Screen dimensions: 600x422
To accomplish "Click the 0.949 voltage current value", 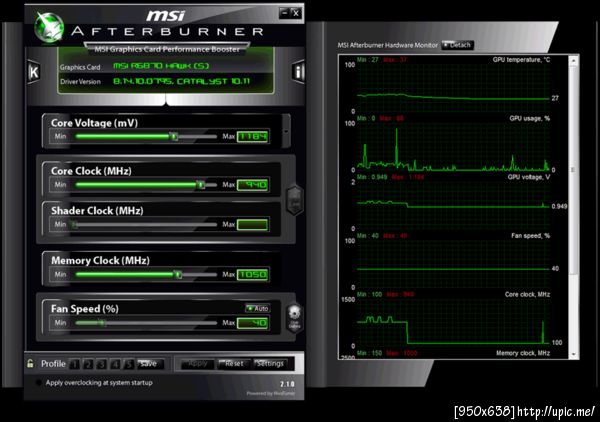I will (x=559, y=206).
